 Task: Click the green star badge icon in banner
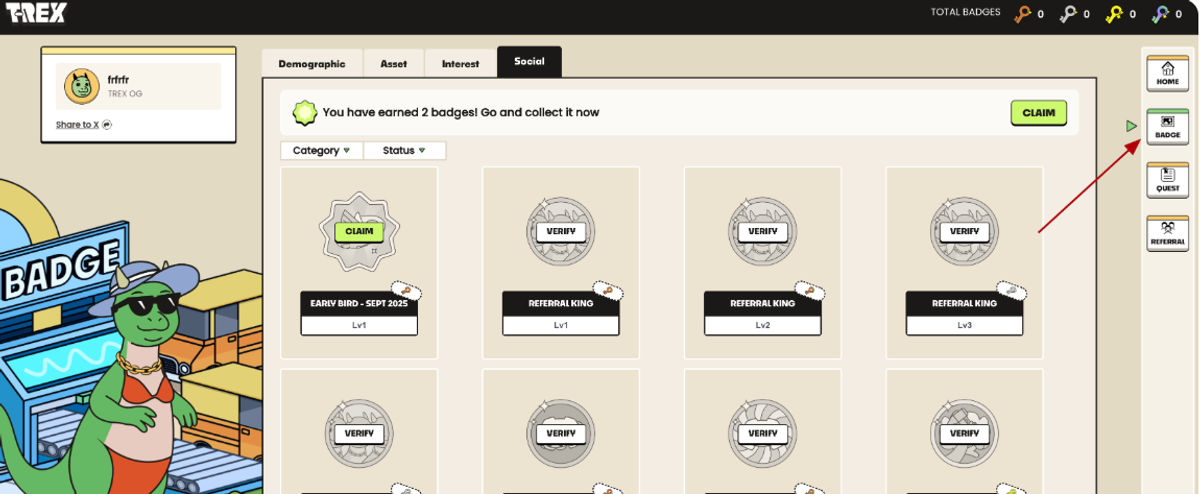(304, 113)
